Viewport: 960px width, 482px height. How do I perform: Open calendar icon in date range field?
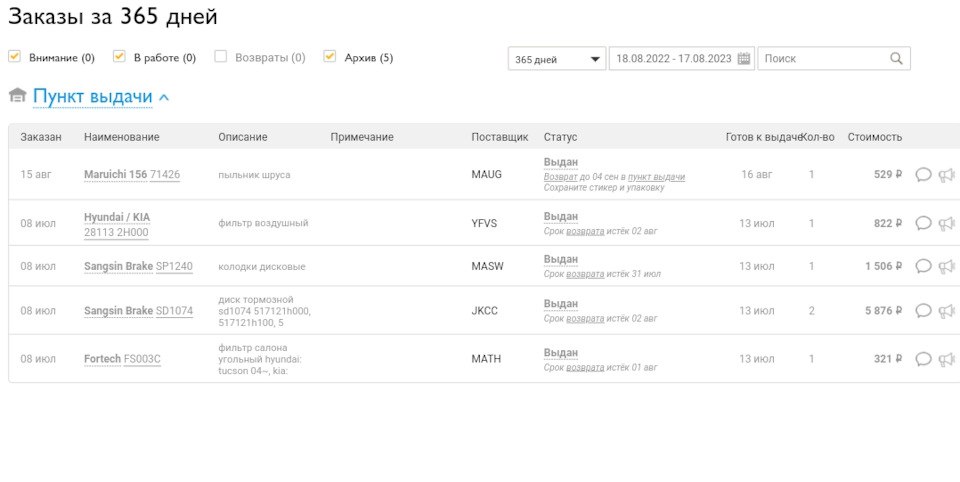point(744,59)
